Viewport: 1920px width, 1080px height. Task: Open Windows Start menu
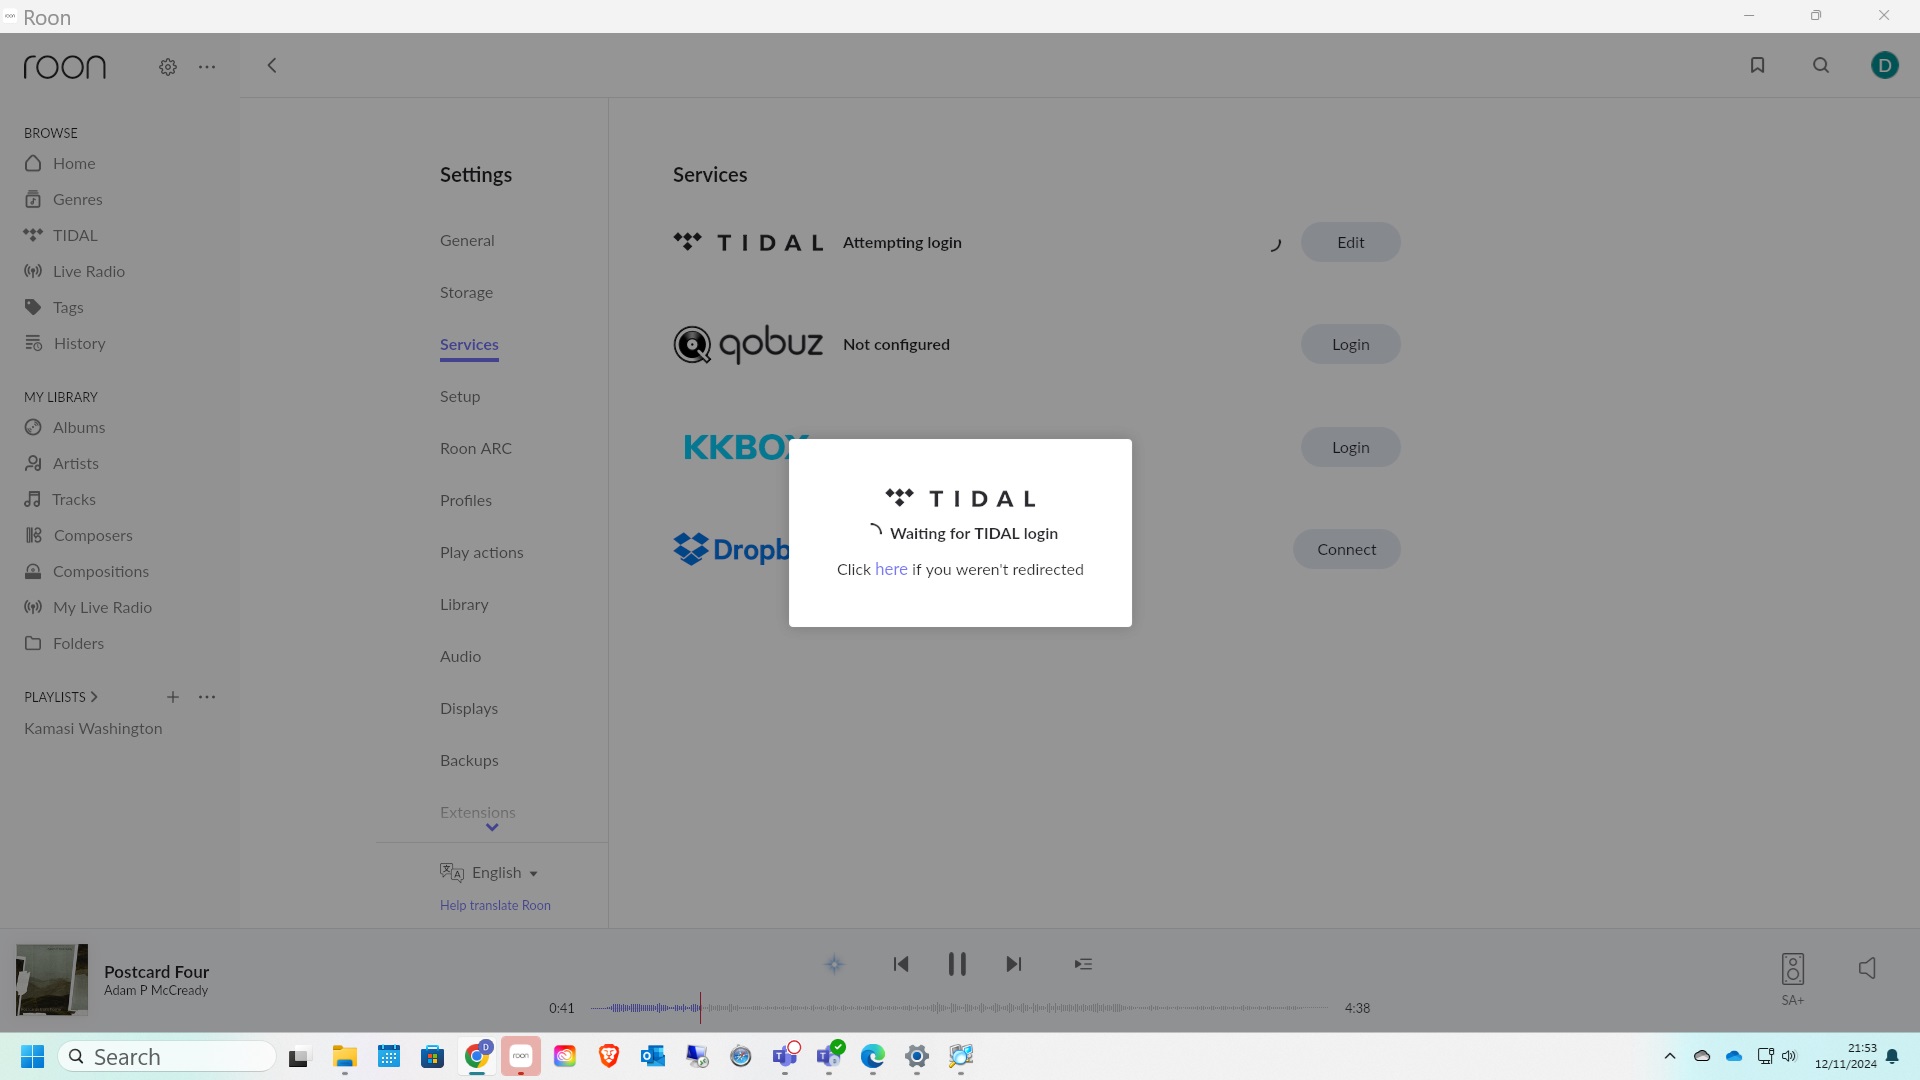32,1056
